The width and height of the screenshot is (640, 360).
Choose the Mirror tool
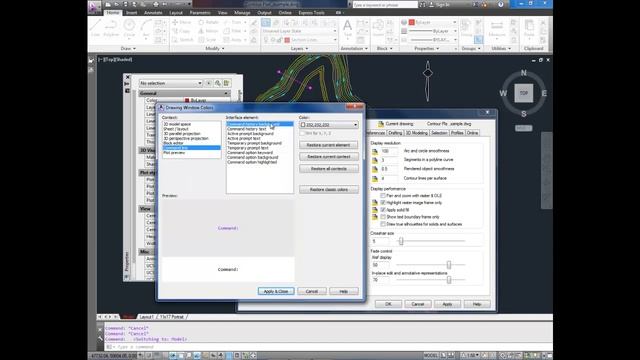click(x=209, y=31)
